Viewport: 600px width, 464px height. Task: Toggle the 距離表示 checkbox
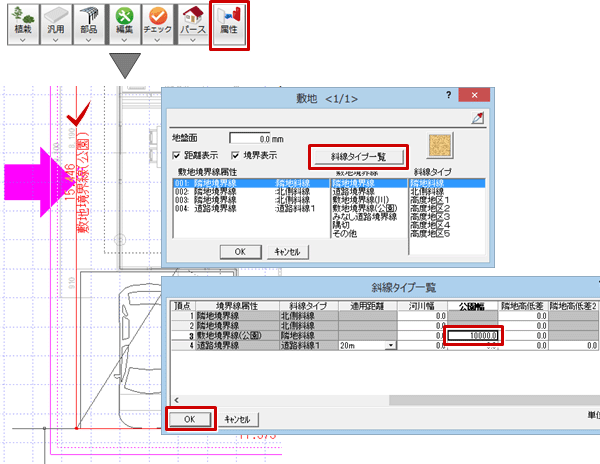(x=178, y=156)
